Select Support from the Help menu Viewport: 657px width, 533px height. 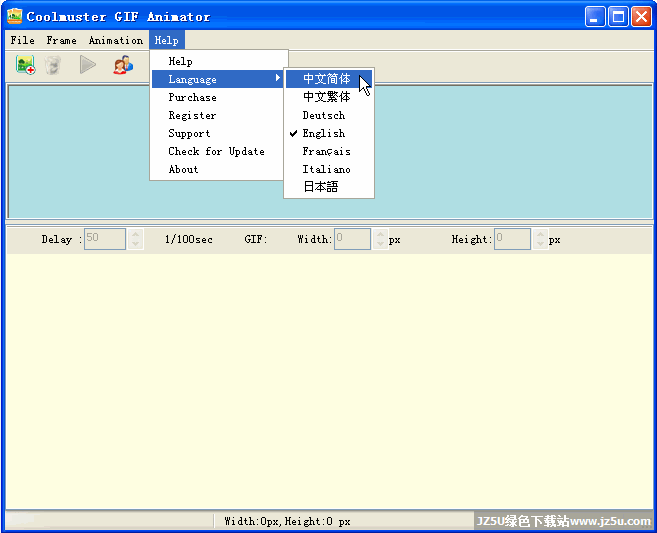click(217, 133)
